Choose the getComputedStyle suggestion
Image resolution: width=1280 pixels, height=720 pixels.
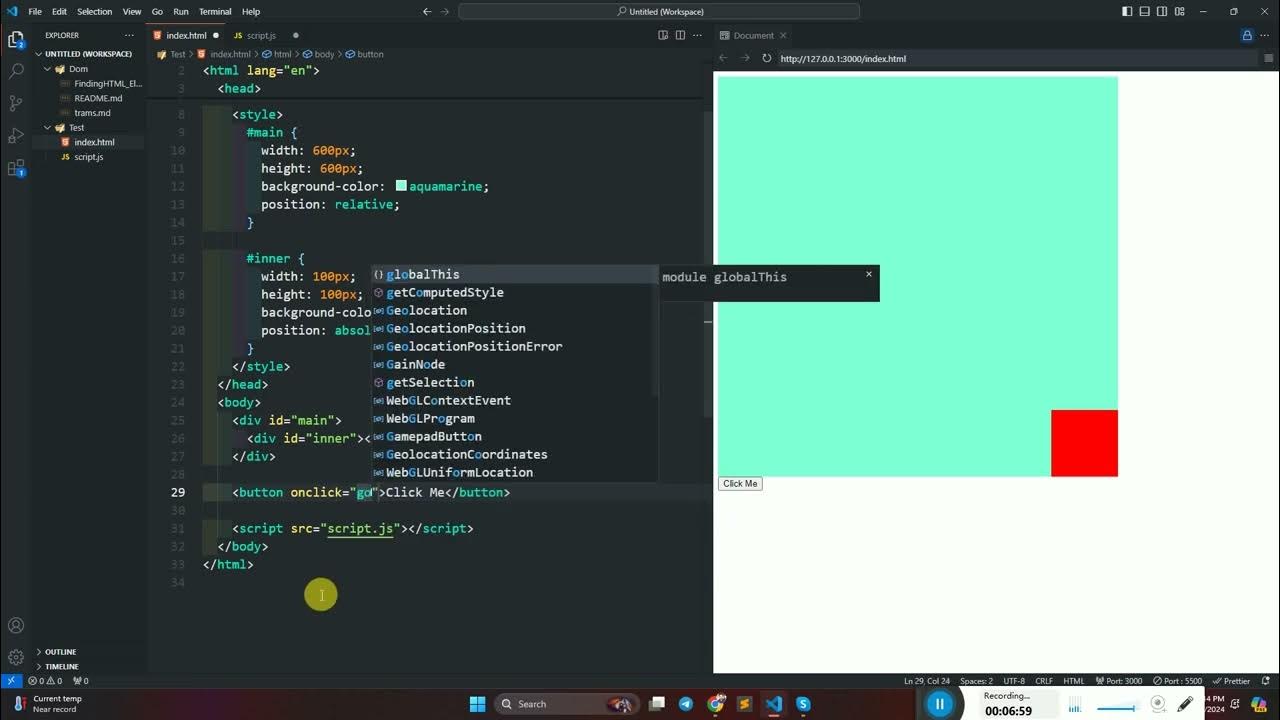pos(514,292)
